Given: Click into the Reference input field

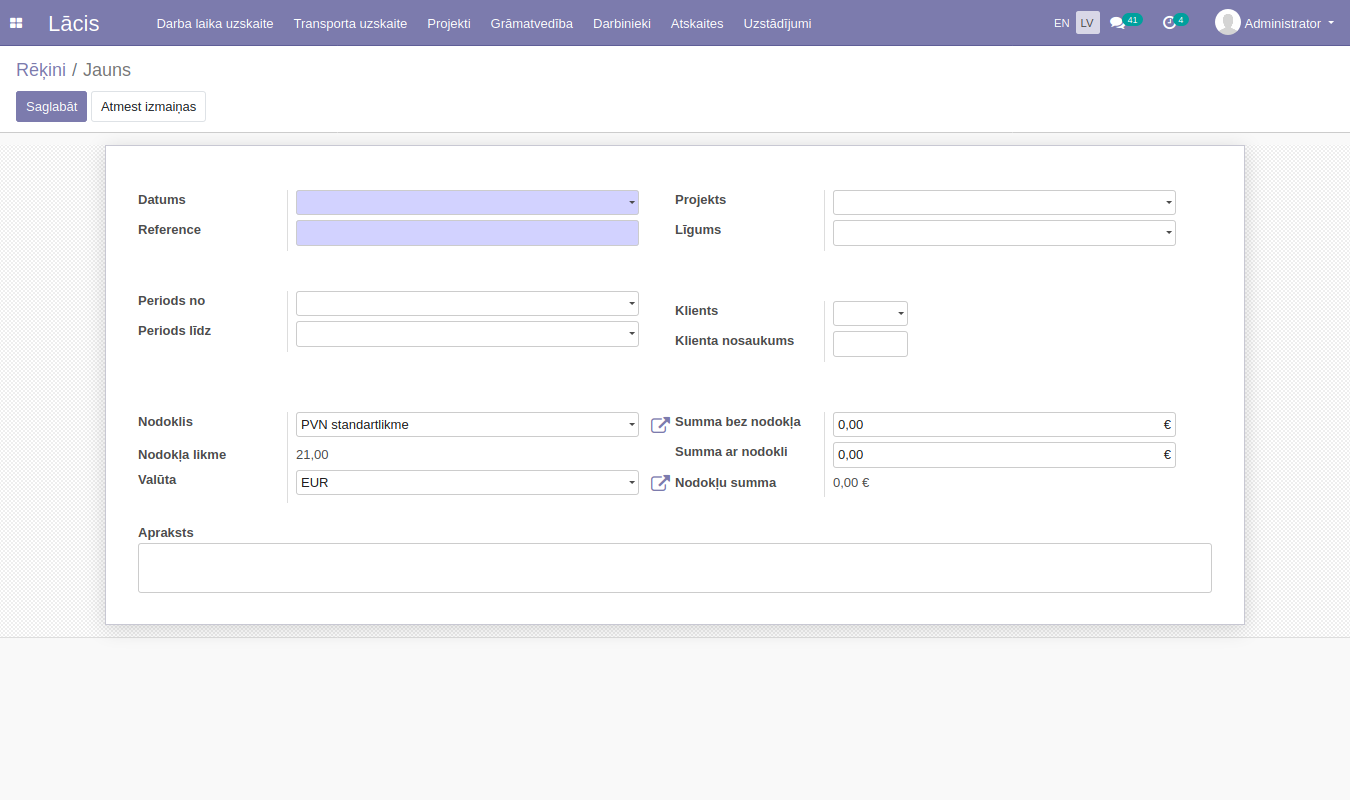Looking at the screenshot, I should 467,233.
